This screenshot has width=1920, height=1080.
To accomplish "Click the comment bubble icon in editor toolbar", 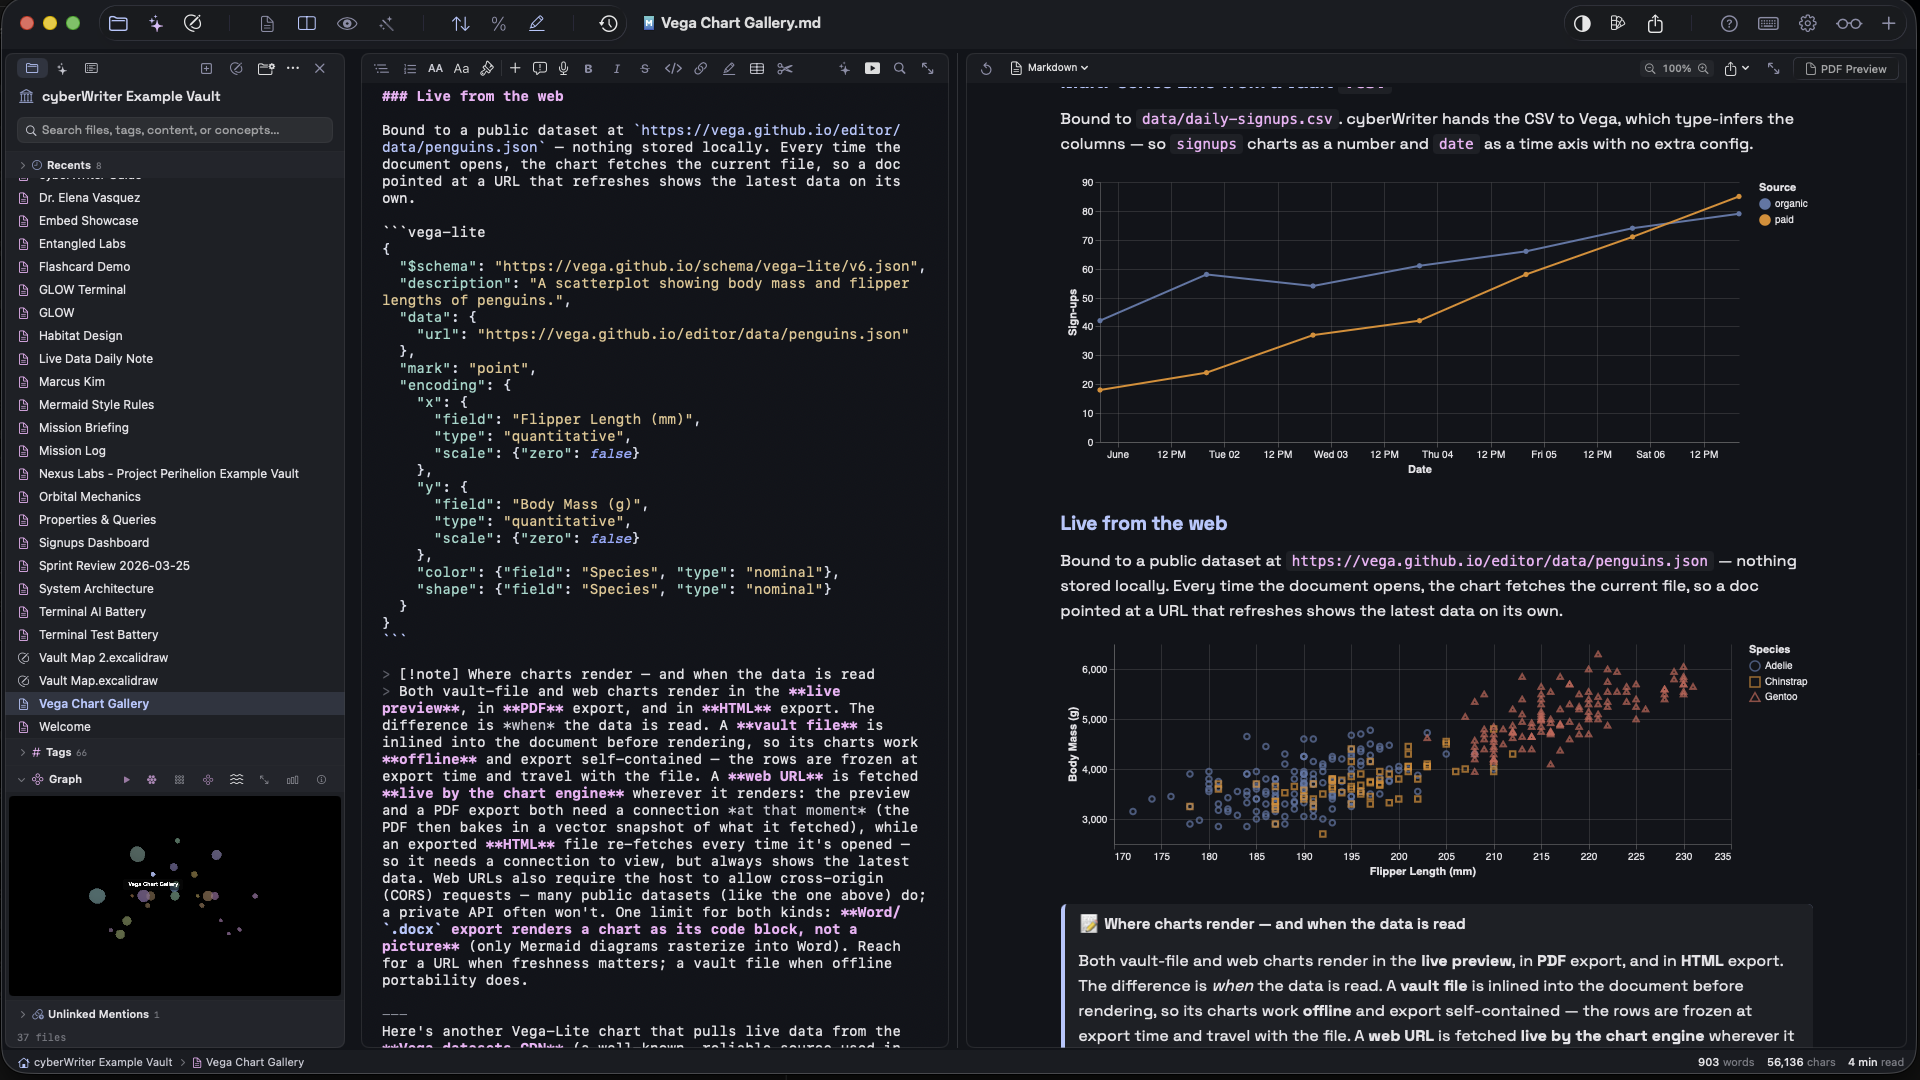I will (540, 69).
